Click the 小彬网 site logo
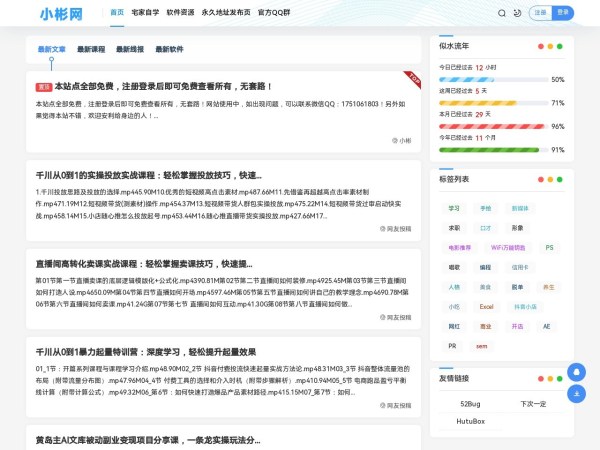The height and width of the screenshot is (450, 600). tap(61, 14)
